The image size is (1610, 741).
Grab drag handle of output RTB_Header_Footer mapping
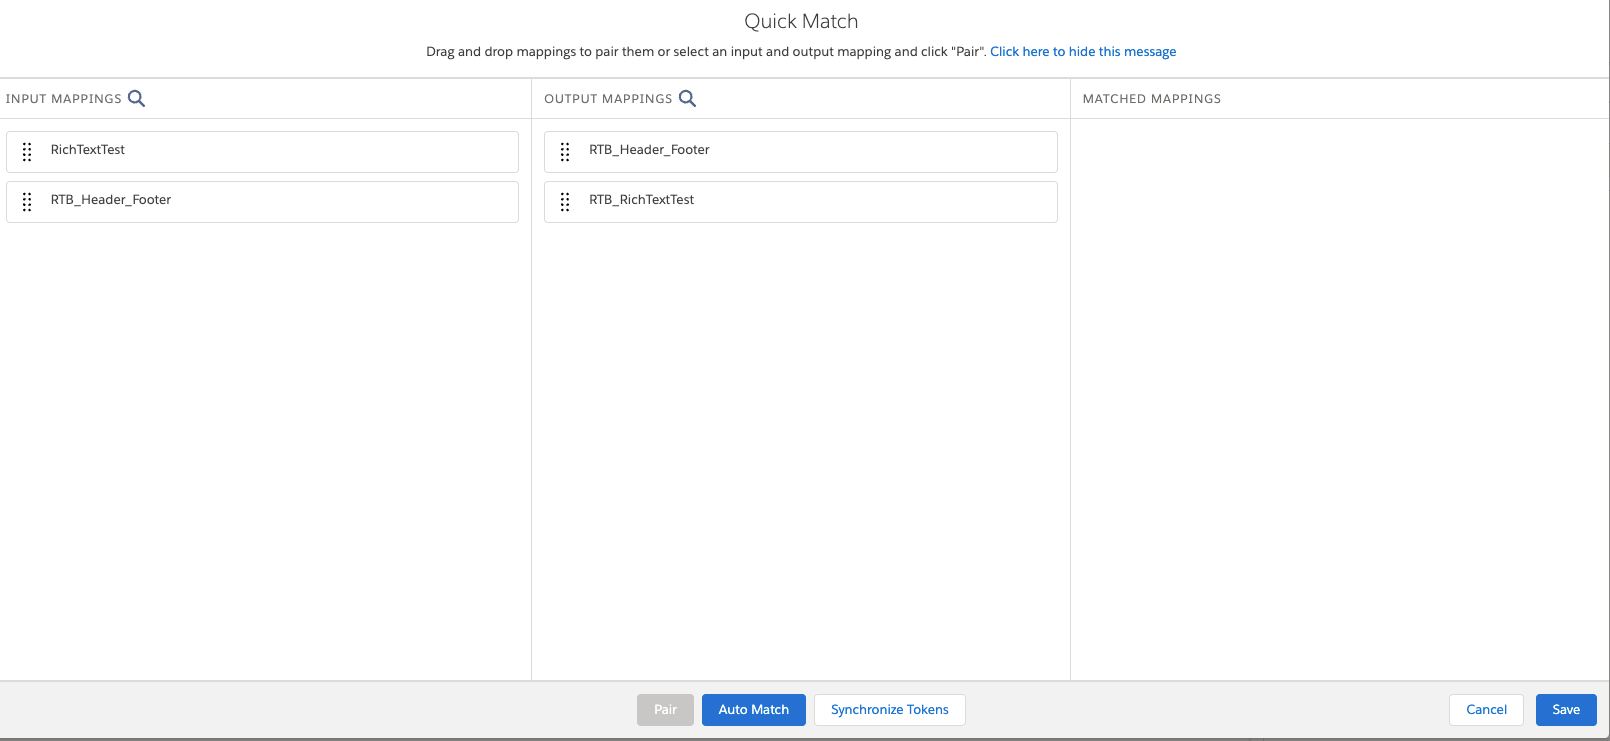click(565, 151)
